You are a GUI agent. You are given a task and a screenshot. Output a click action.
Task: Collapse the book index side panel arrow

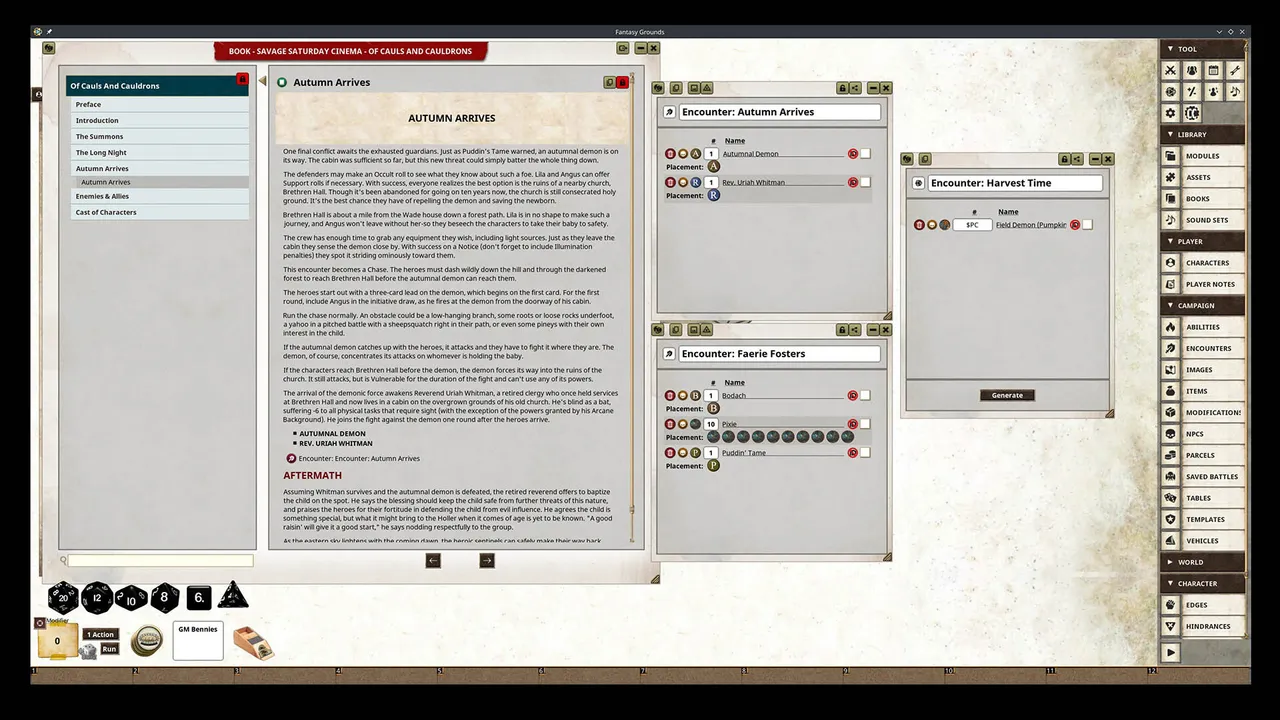coord(262,81)
